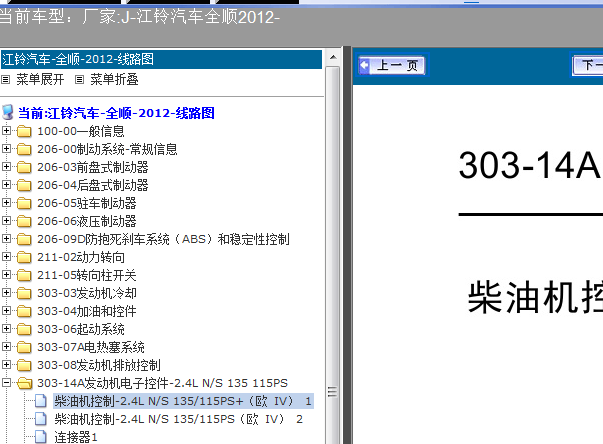The height and width of the screenshot is (444, 603).
Task: Open 206-09D防抱死刹车系统 tree item
Action: [163, 239]
